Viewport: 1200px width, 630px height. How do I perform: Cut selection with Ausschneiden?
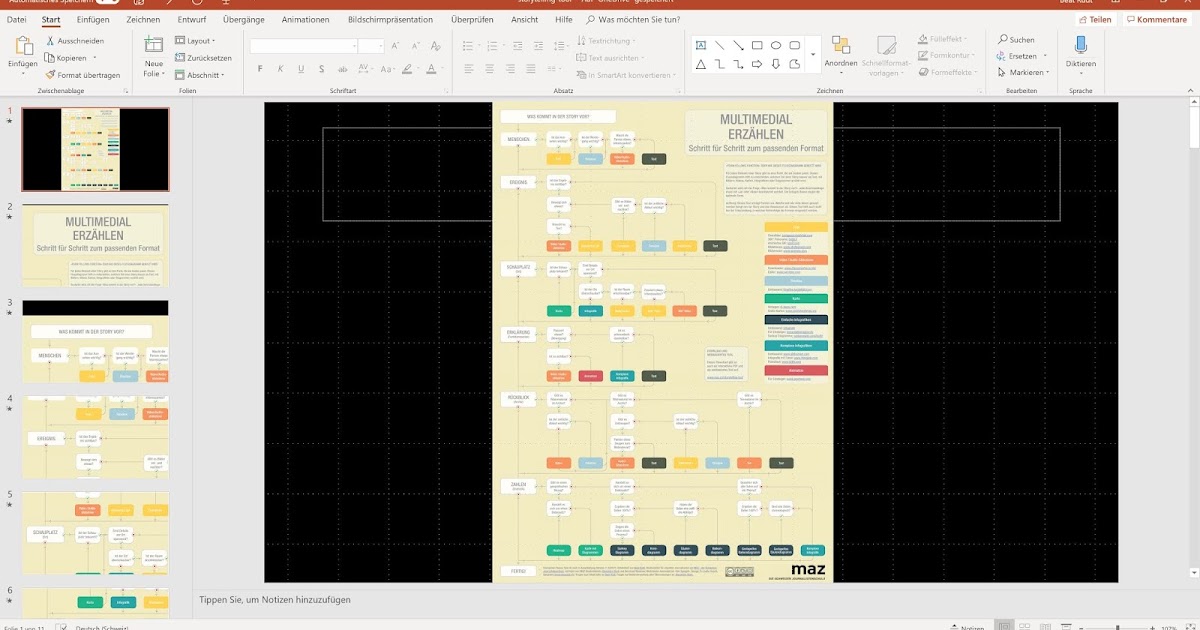pyautogui.click(x=74, y=41)
